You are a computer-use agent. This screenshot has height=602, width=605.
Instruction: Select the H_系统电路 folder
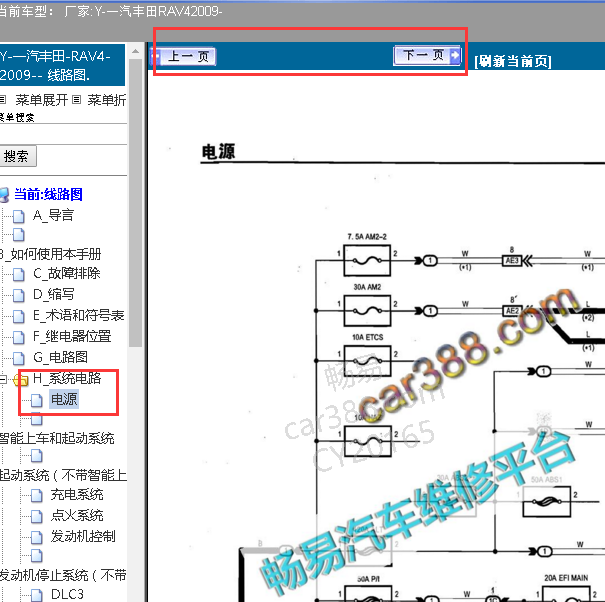(x=67, y=378)
